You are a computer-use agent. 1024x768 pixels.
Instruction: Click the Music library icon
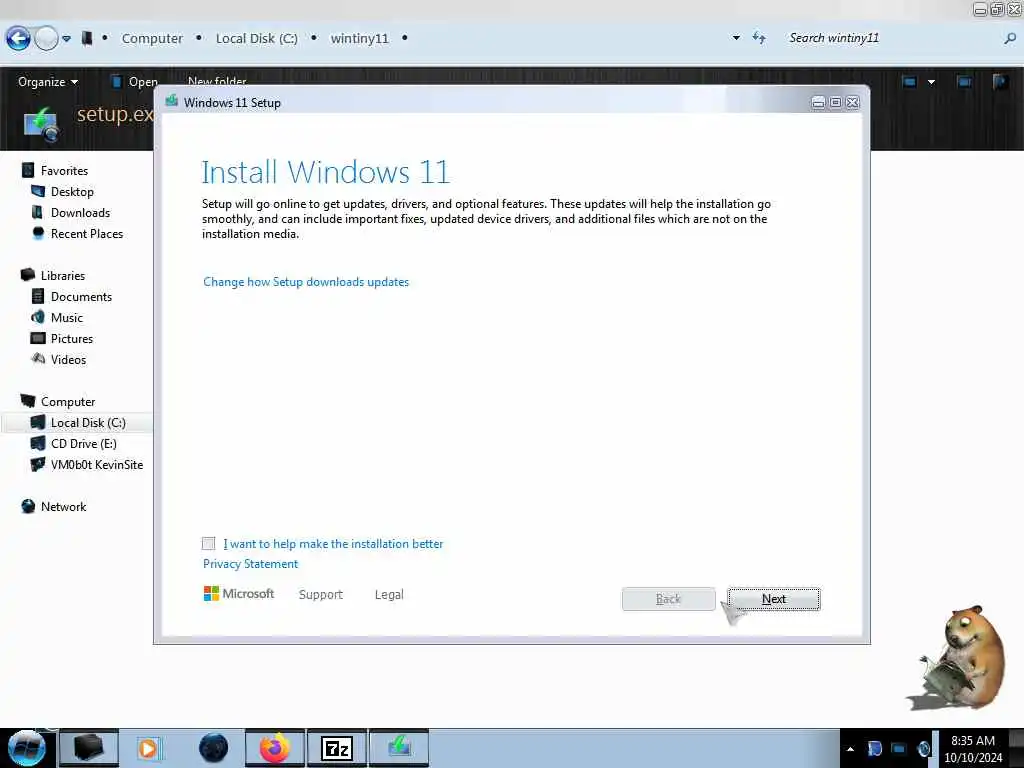(x=38, y=317)
